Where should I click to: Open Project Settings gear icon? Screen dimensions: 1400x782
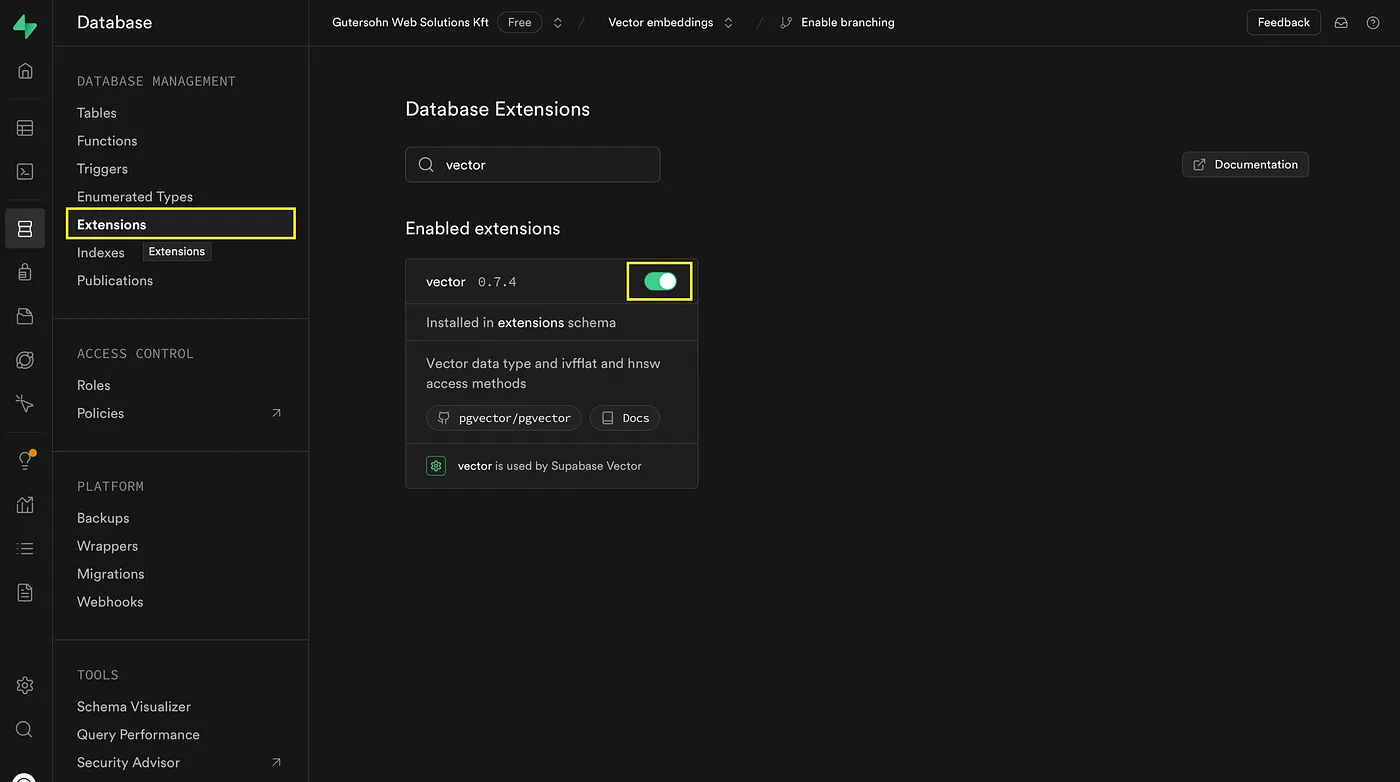pos(25,685)
